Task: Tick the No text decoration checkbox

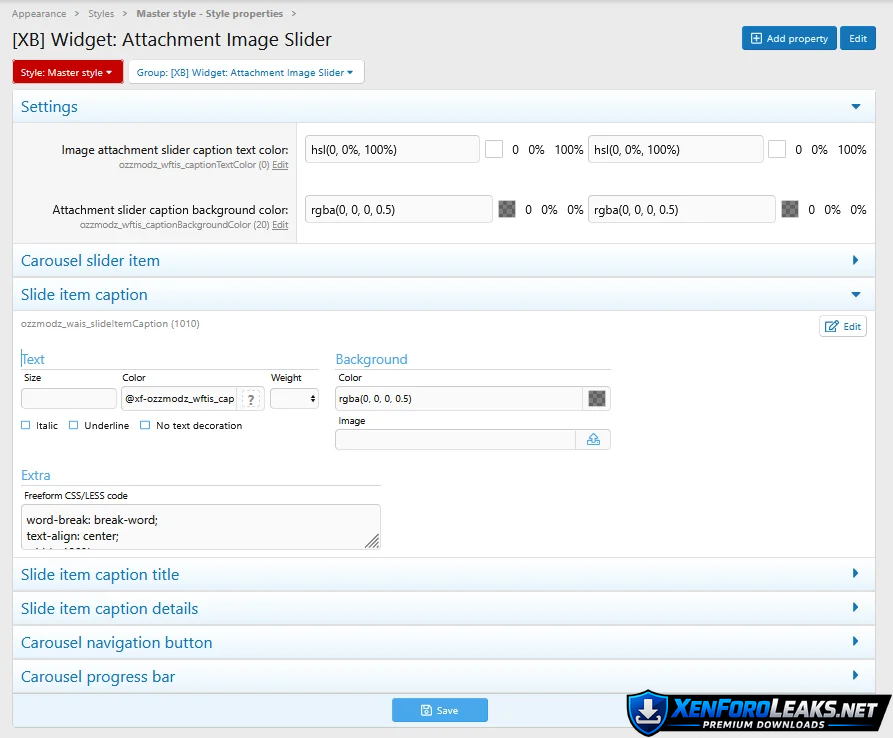Action: pyautogui.click(x=145, y=426)
